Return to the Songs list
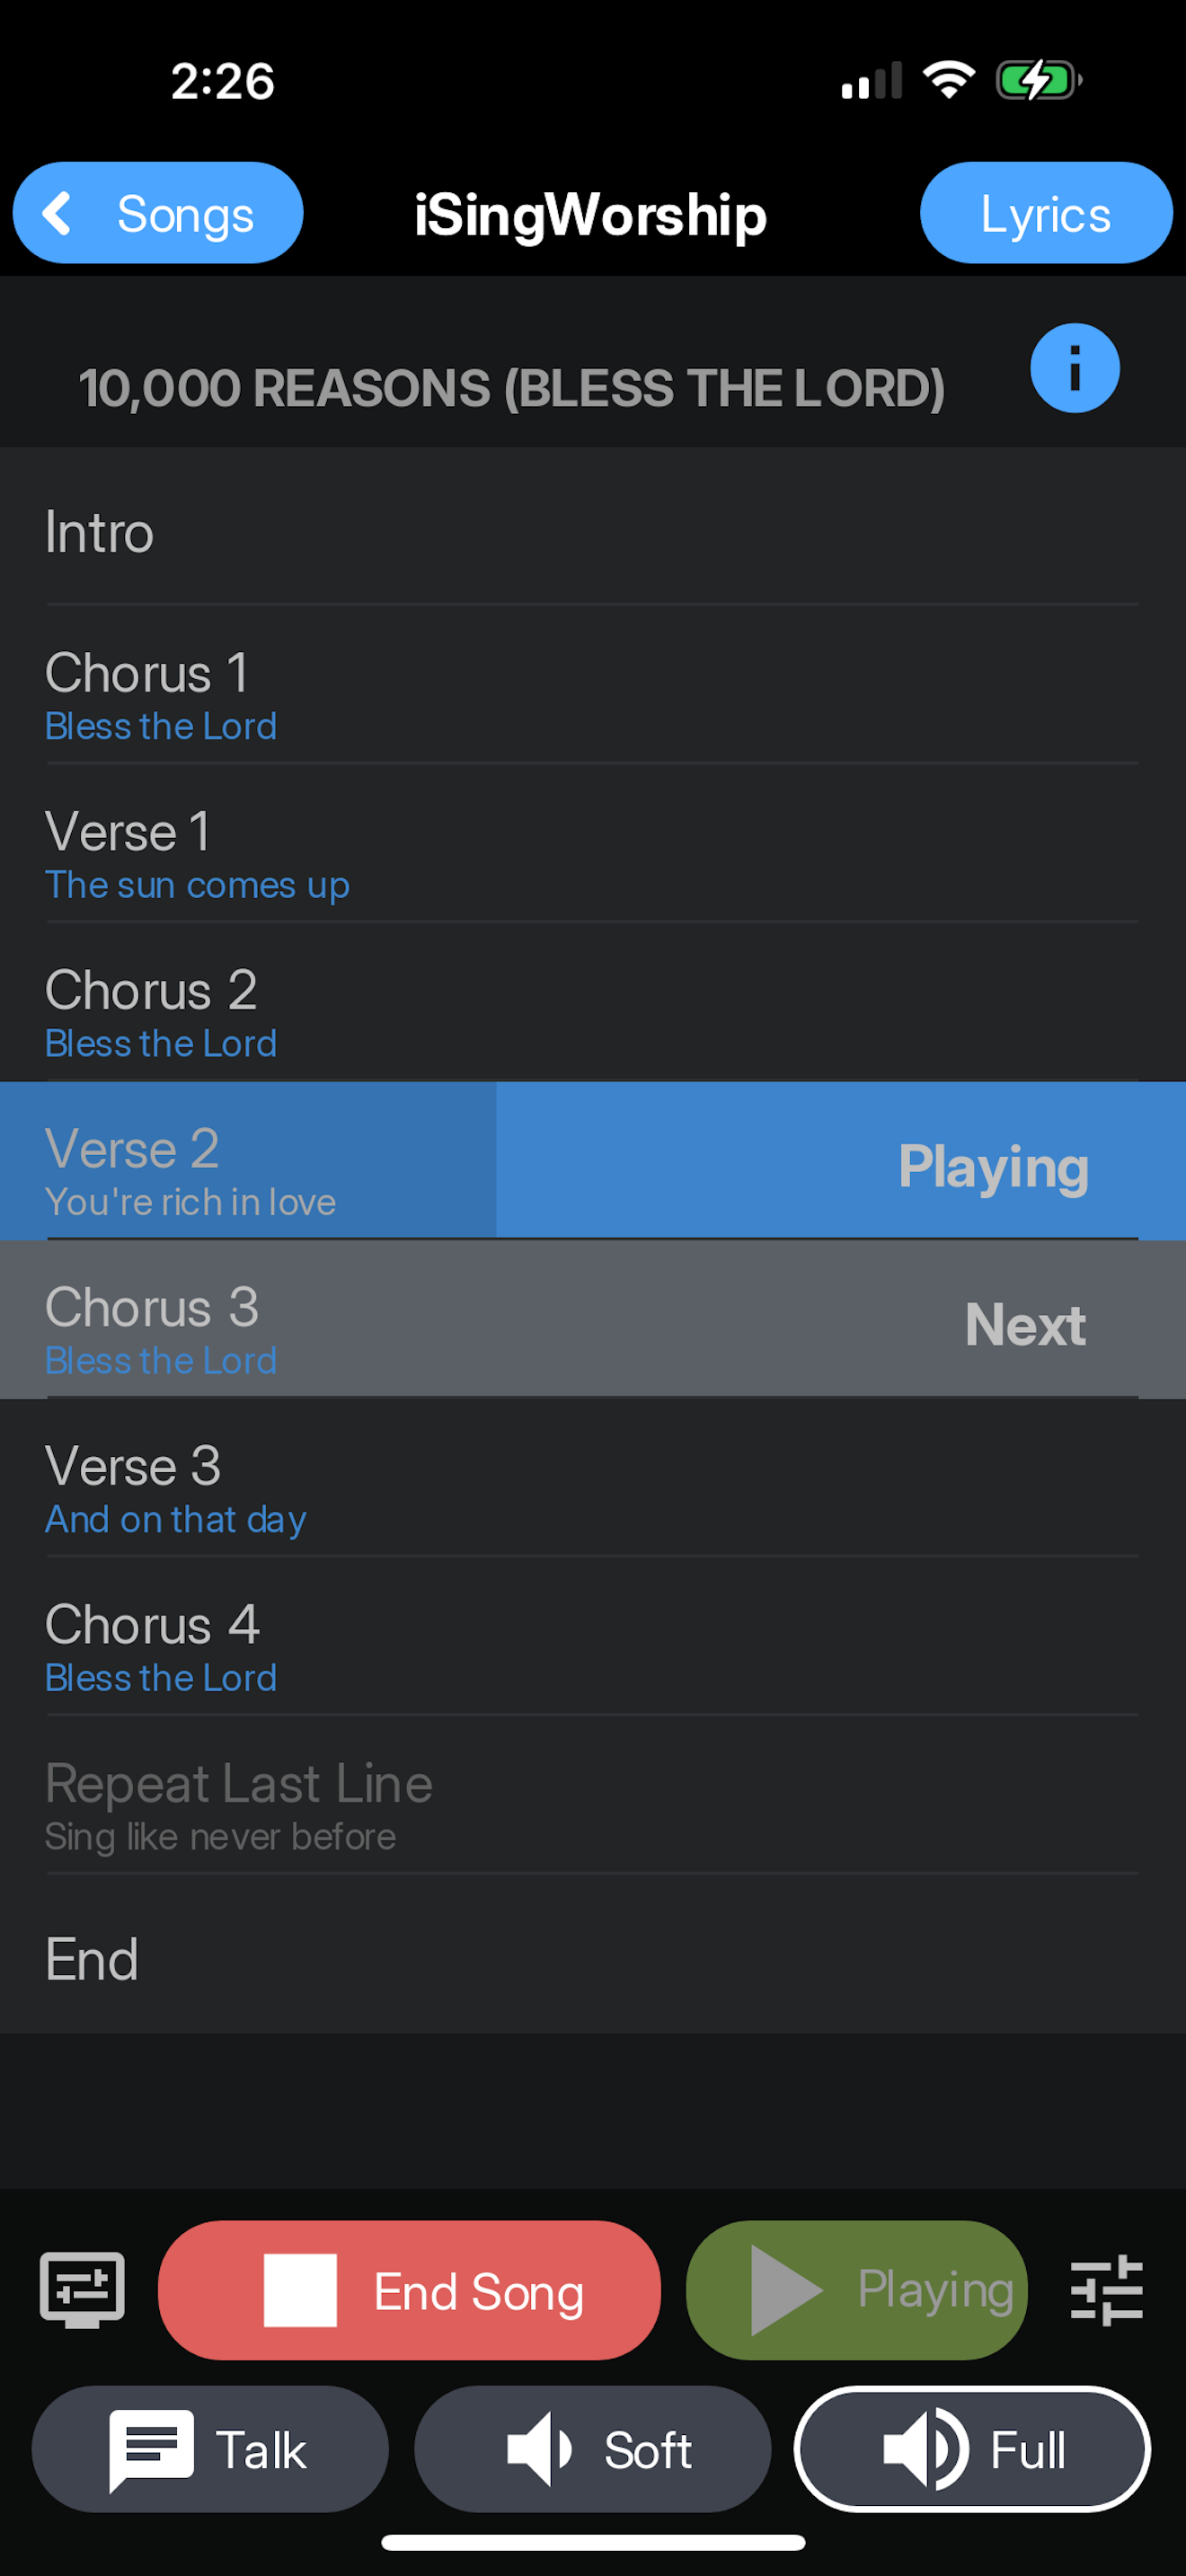Viewport: 1186px width, 2576px height. point(157,212)
